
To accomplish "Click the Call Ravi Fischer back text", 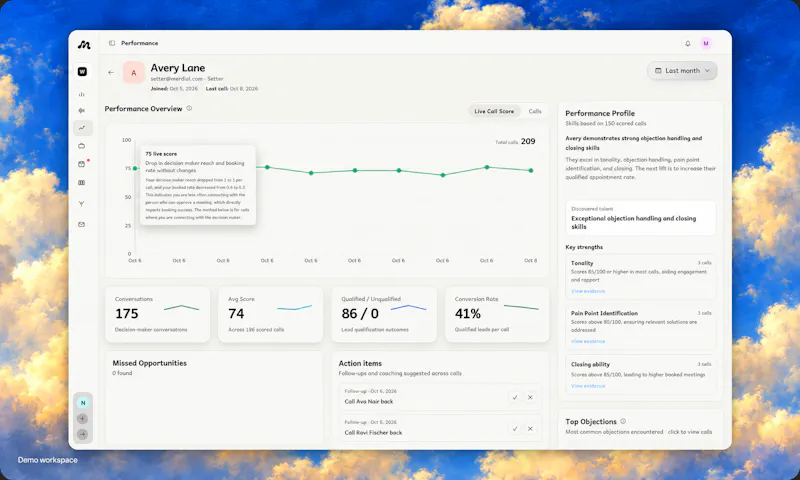I will 373,433.
